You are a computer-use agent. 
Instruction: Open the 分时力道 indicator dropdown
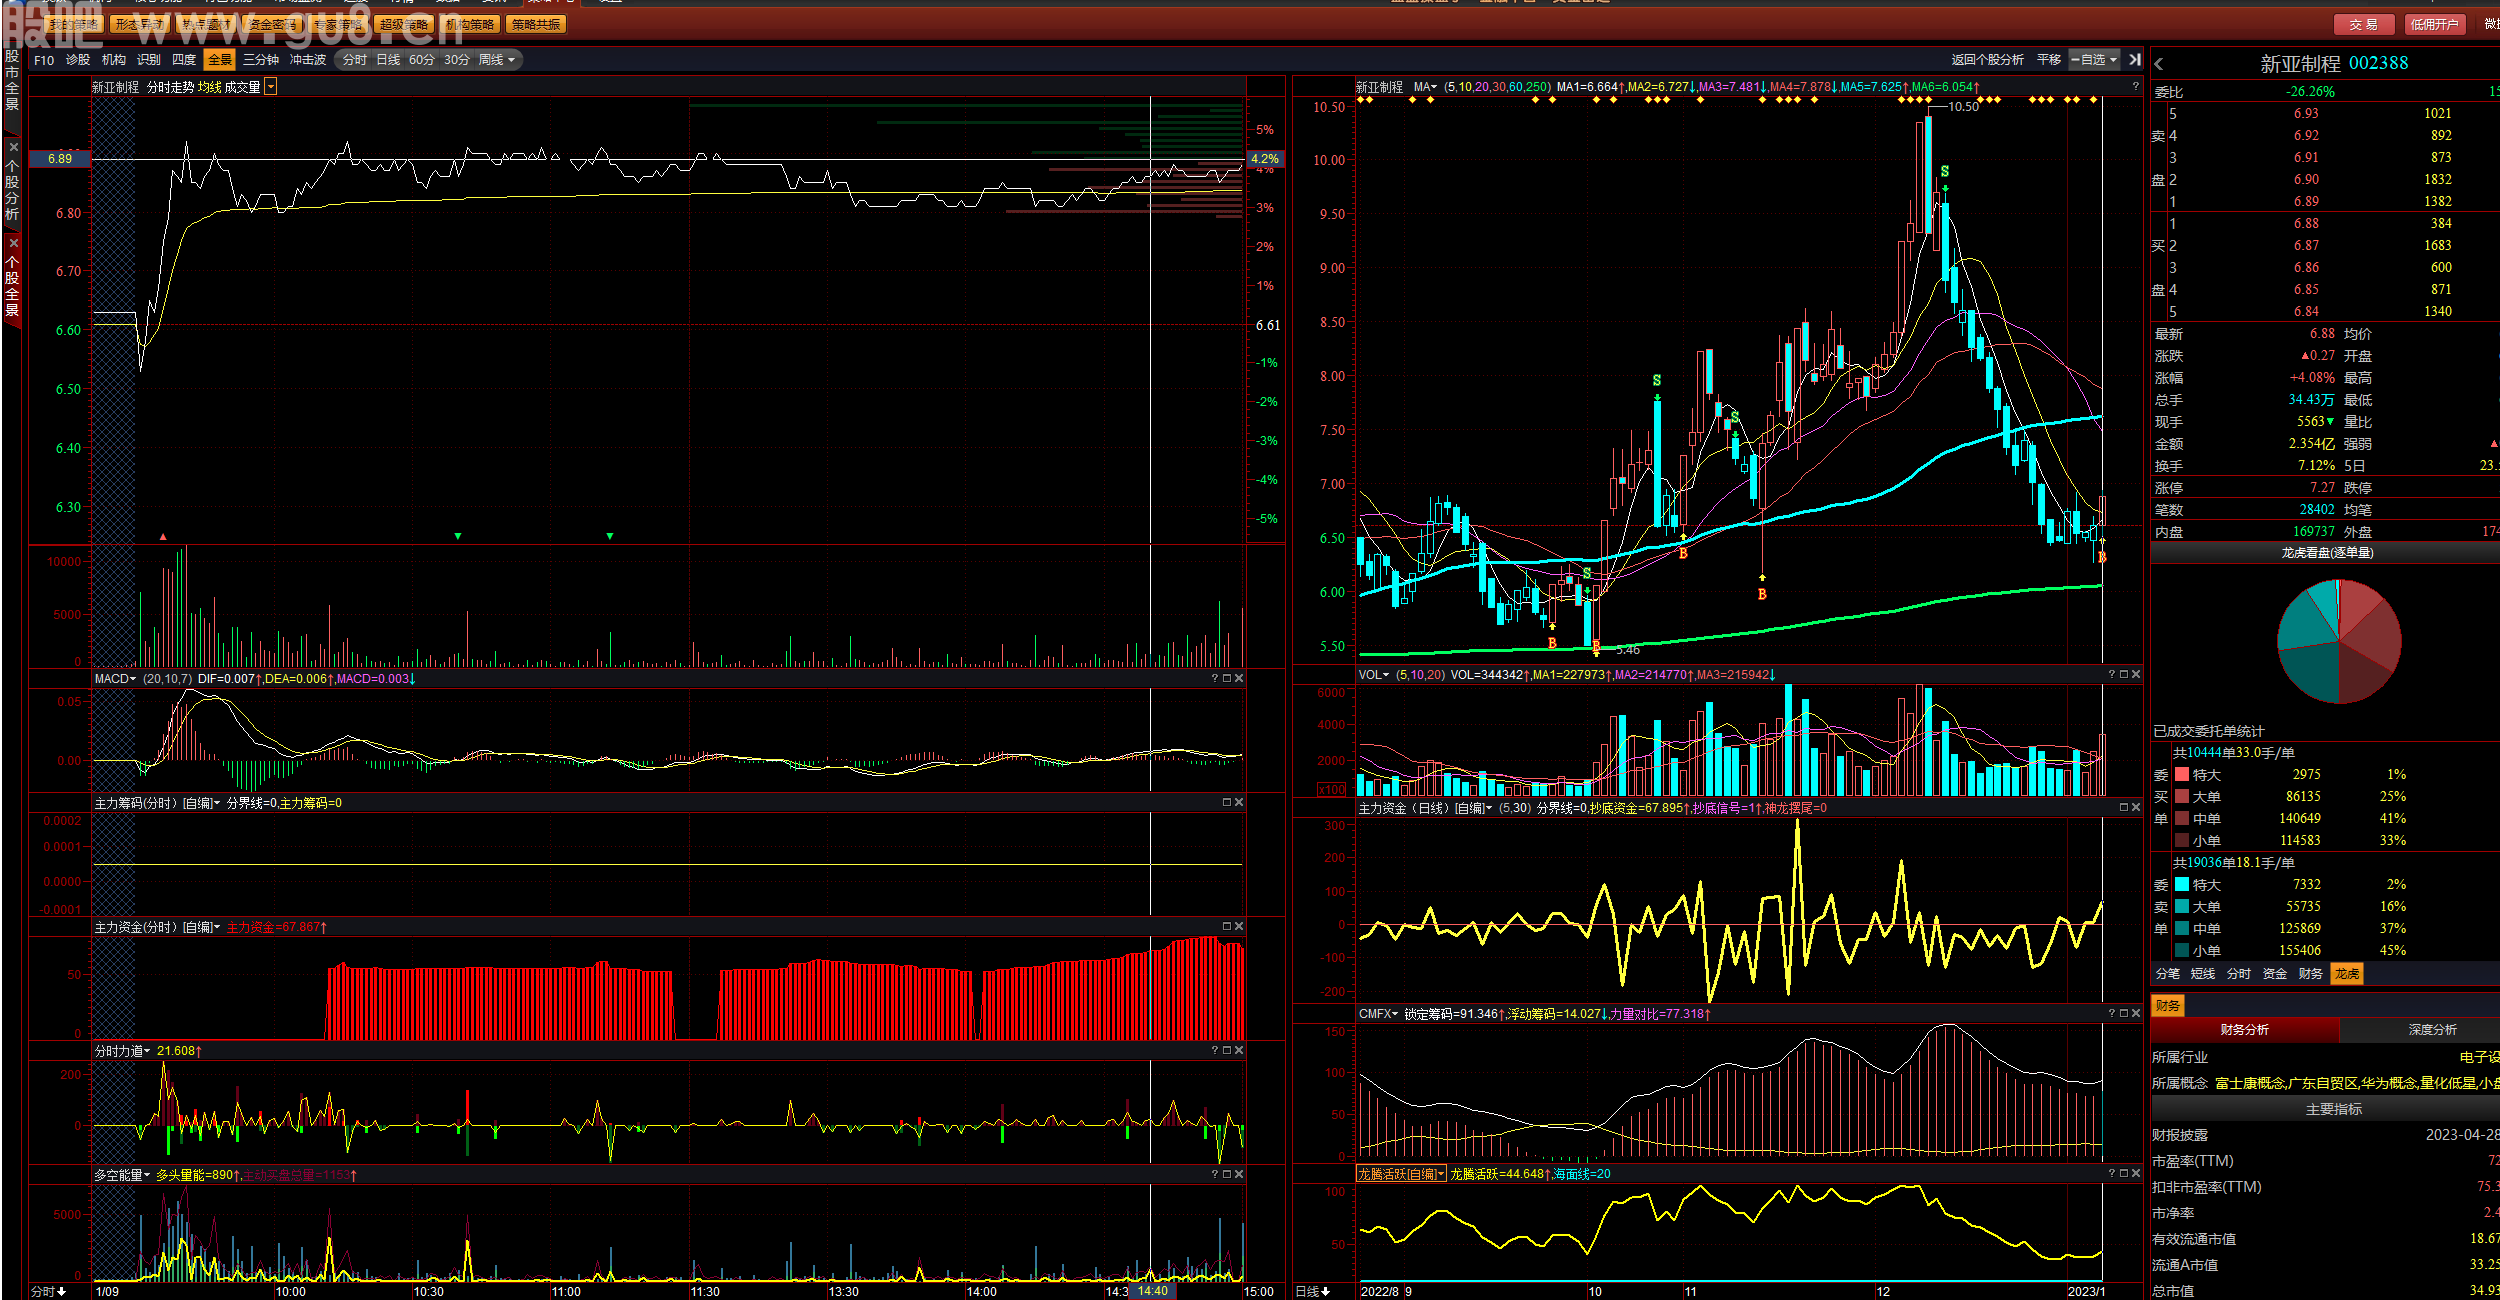click(122, 1051)
